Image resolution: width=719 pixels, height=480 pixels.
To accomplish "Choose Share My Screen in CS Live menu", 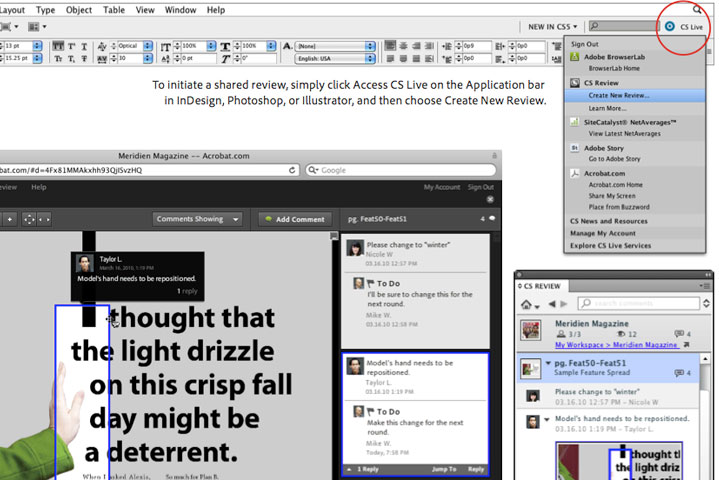I will 612,196.
